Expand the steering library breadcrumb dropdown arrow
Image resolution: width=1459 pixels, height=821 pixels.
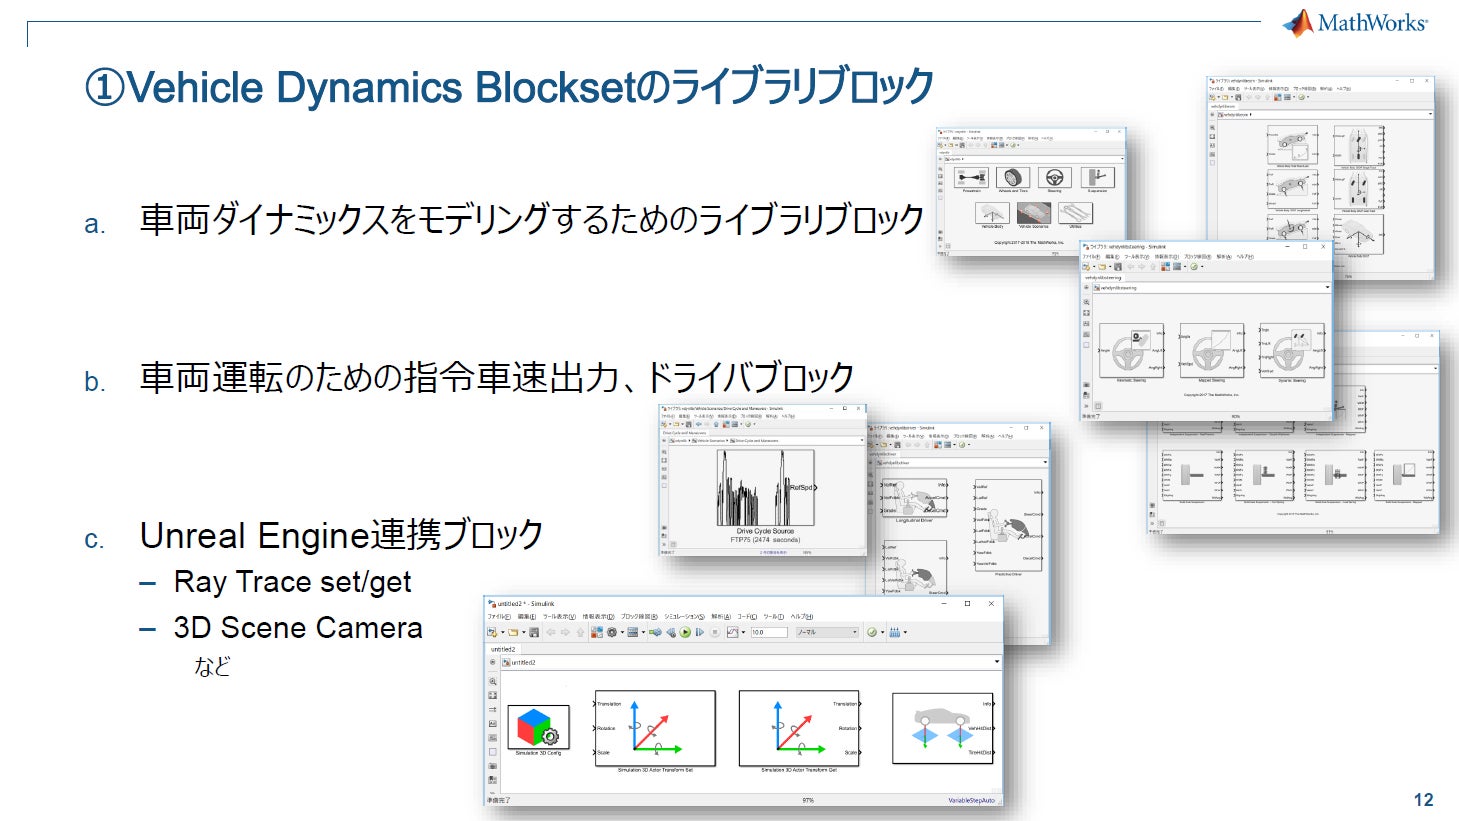tap(1327, 287)
